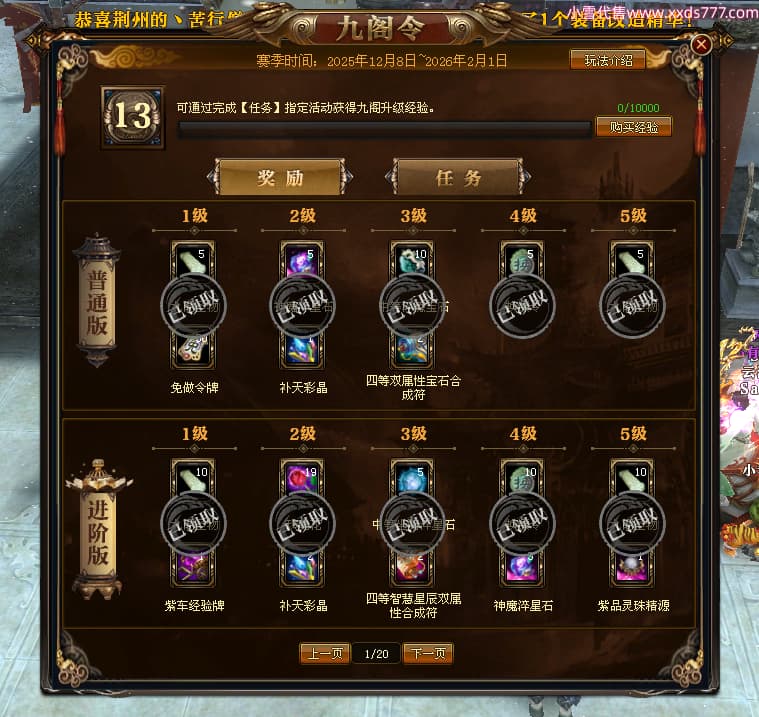759x717 pixels.
Task: Click the 紫品灵珠精源 reward icon
Action: coord(632,567)
